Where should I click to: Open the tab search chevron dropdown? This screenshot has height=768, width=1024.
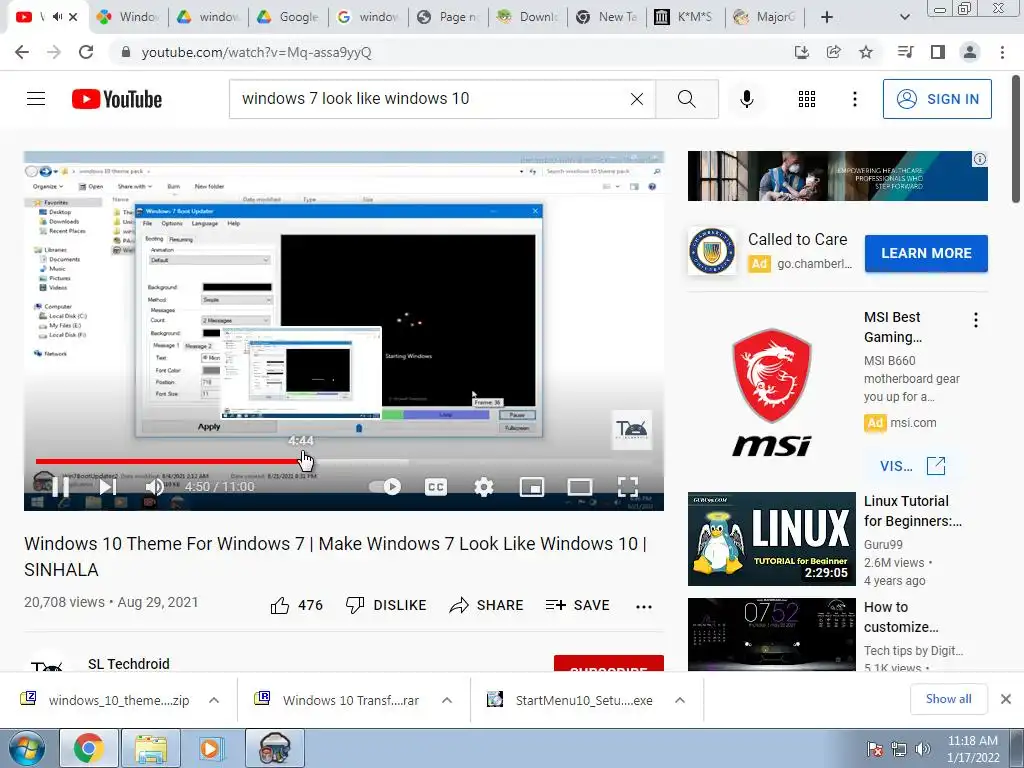tap(904, 17)
